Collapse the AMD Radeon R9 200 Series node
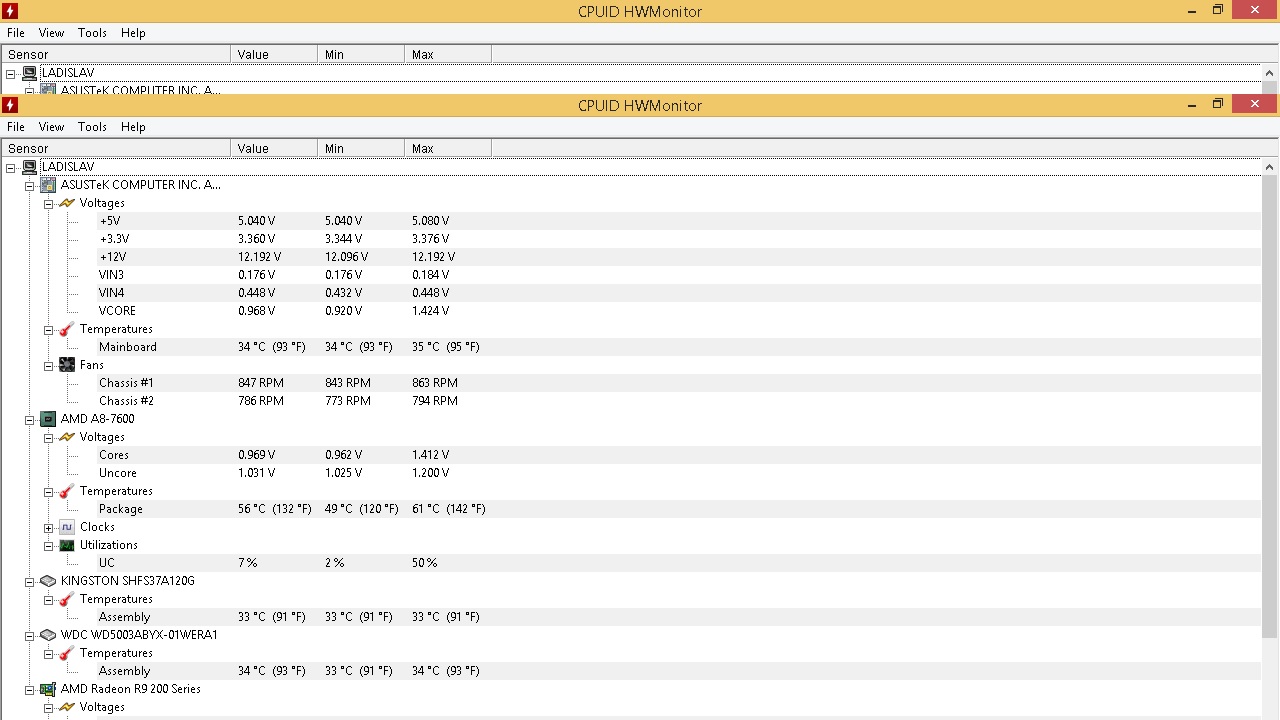Image resolution: width=1280 pixels, height=720 pixels. coord(30,689)
